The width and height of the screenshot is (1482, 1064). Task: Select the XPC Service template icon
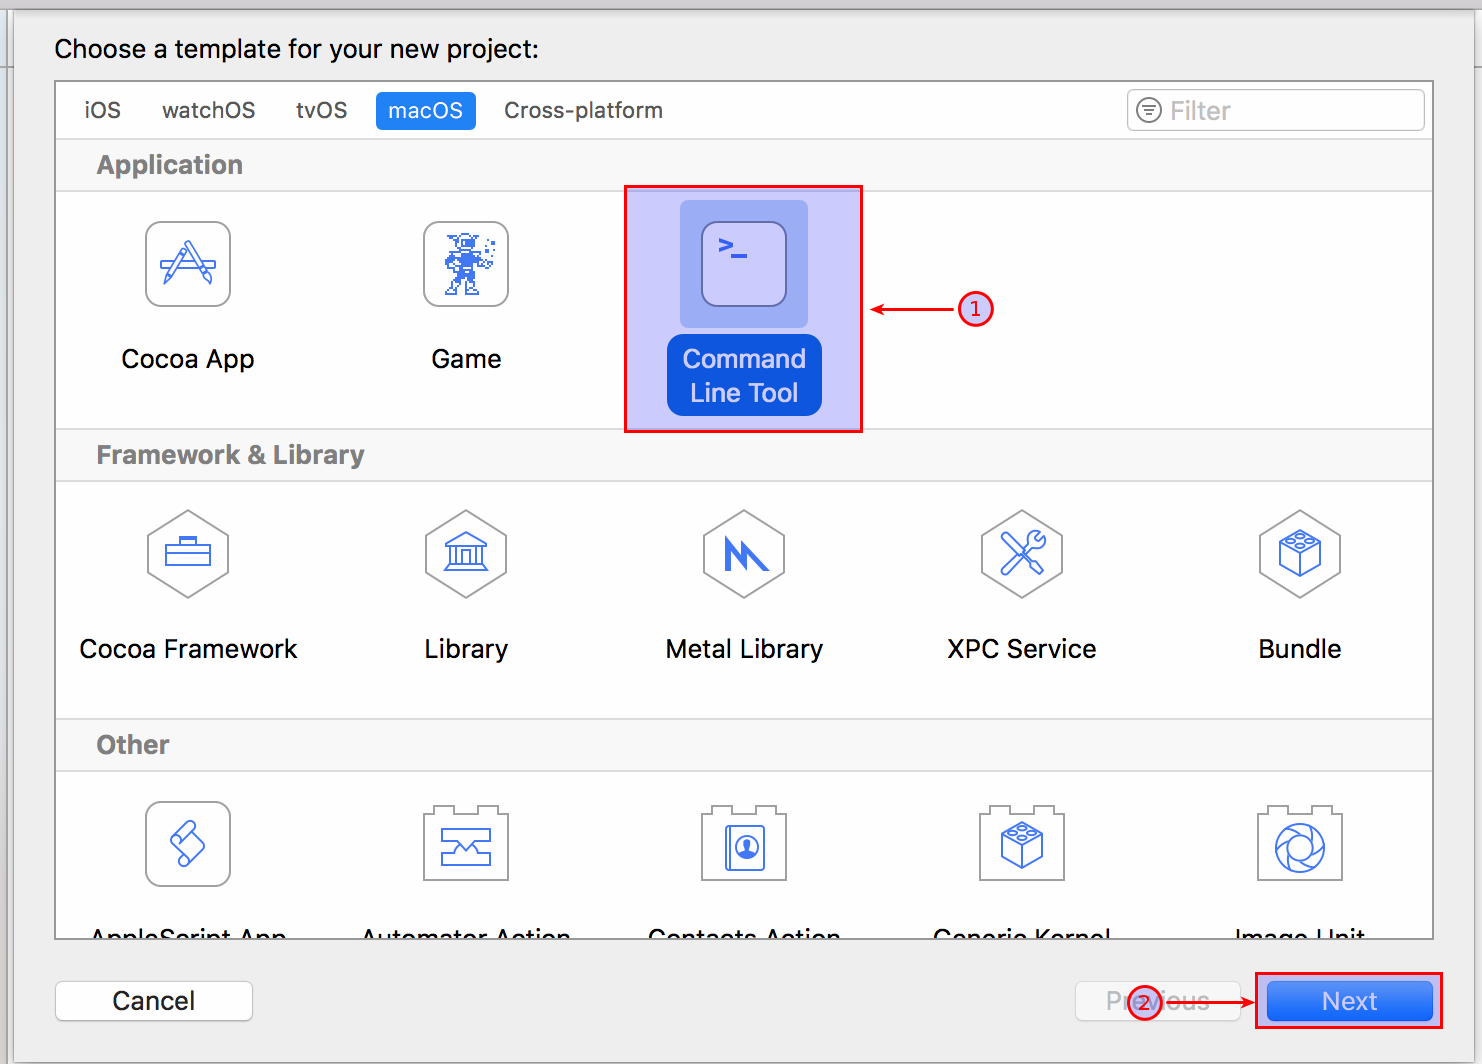[x=1022, y=554]
